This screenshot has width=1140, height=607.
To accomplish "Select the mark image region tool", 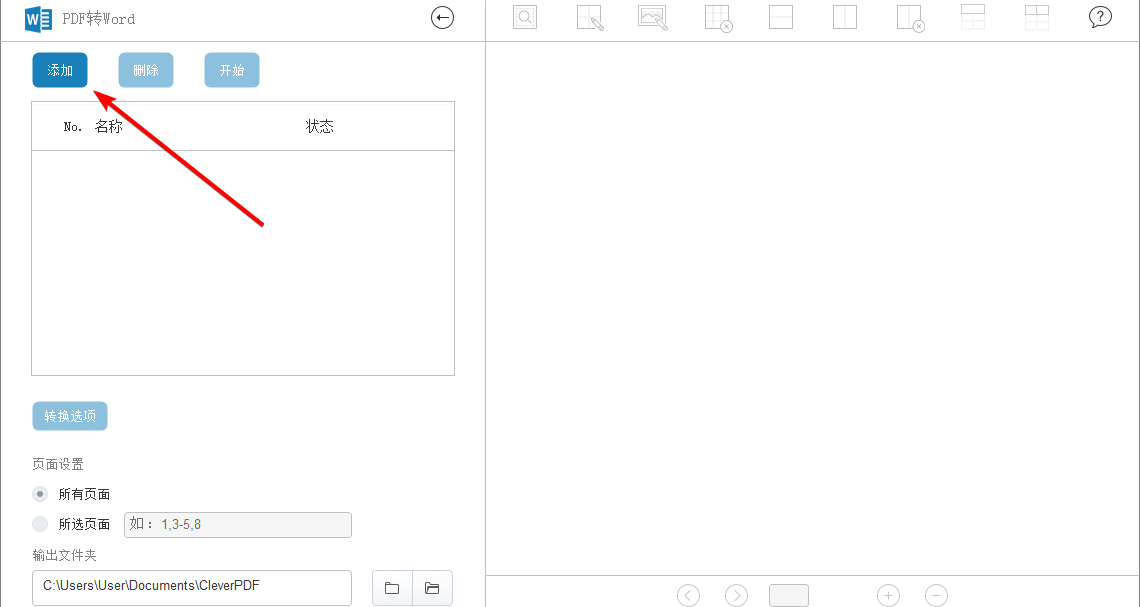I will point(653,17).
